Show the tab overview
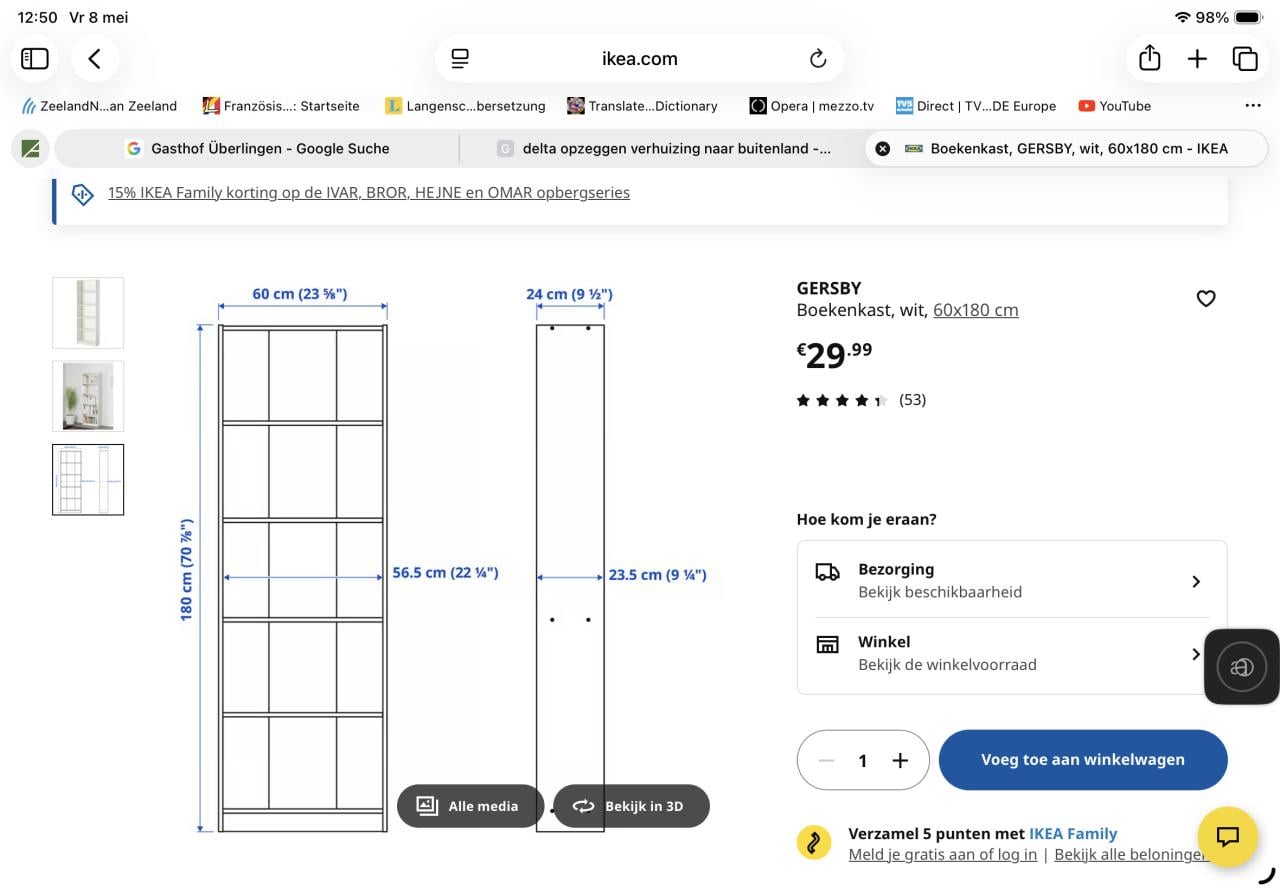The width and height of the screenshot is (1280, 889). (x=1245, y=59)
